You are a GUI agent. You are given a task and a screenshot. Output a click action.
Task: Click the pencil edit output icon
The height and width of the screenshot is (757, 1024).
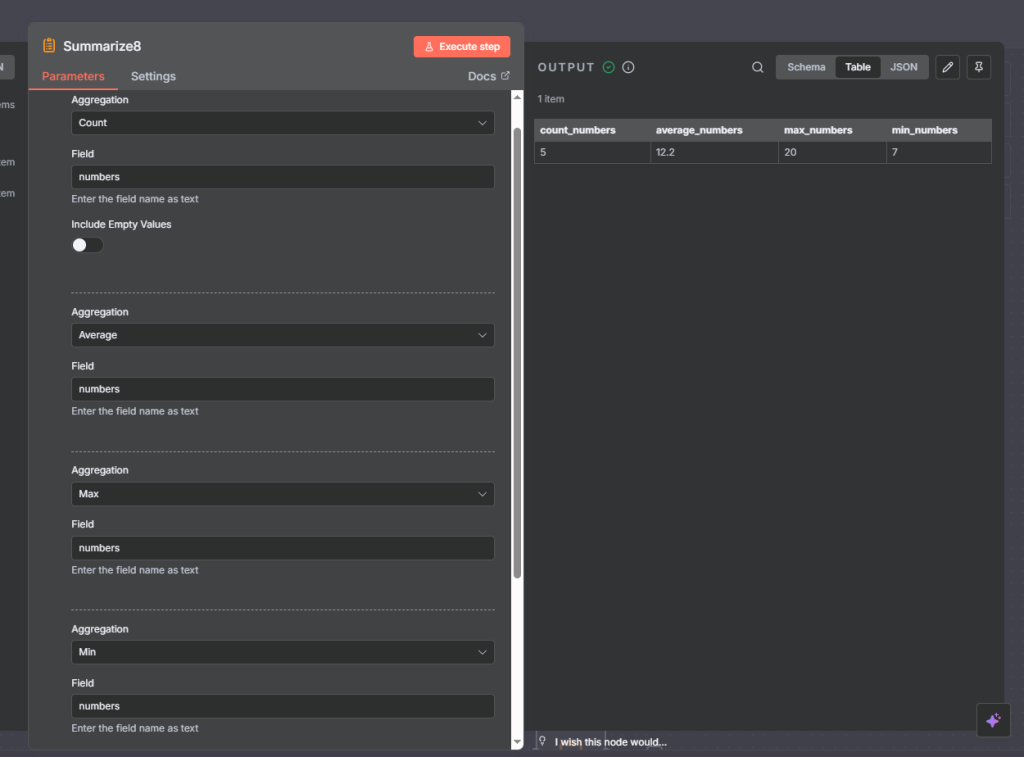click(x=947, y=67)
